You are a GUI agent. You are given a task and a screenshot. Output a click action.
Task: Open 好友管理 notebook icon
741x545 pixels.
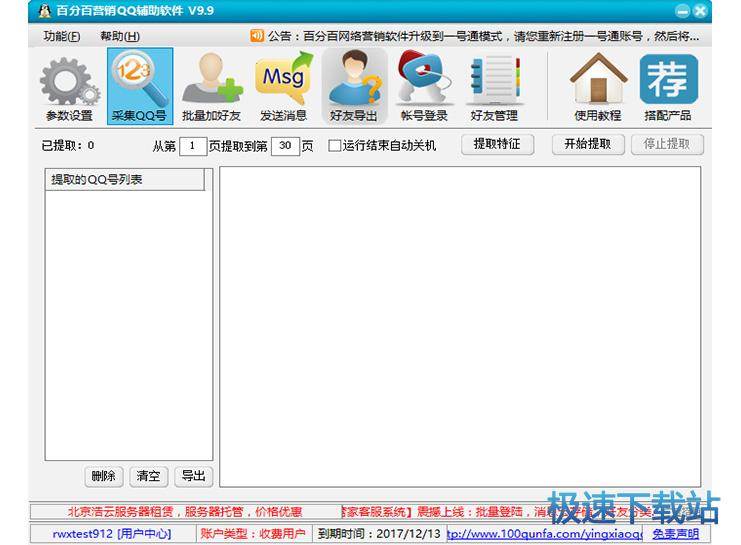tap(494, 87)
